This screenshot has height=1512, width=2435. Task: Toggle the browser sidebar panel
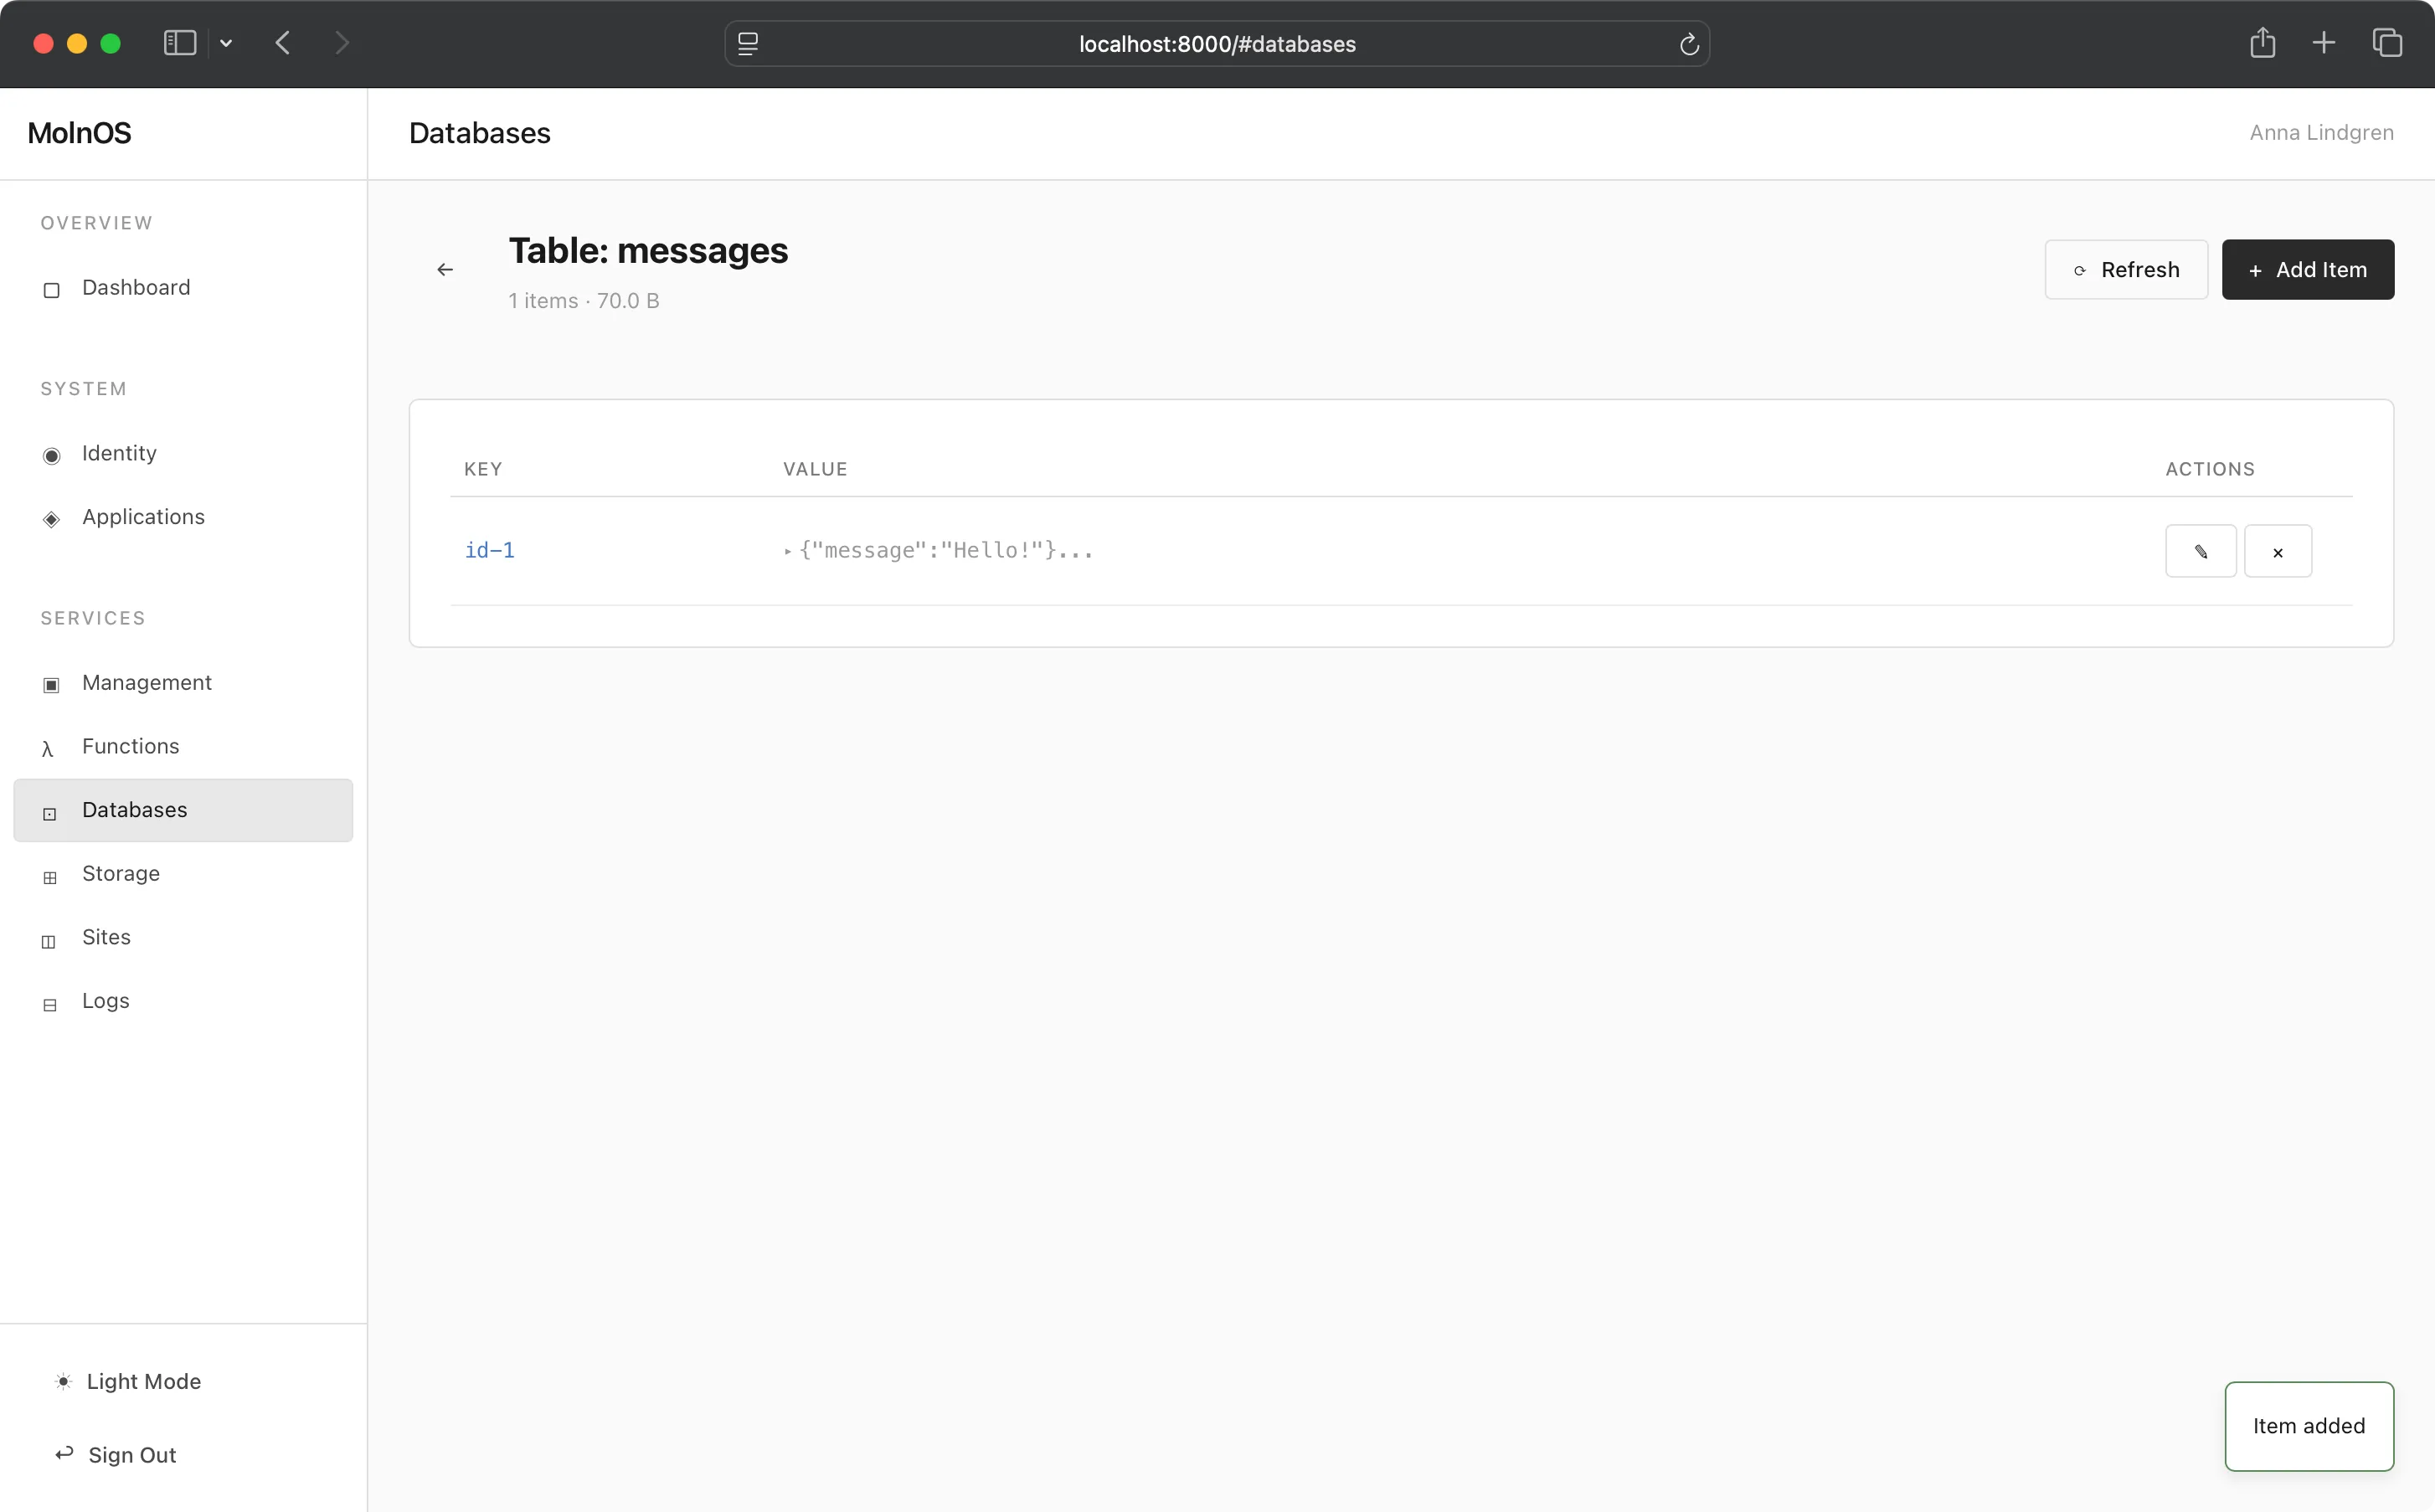point(178,43)
